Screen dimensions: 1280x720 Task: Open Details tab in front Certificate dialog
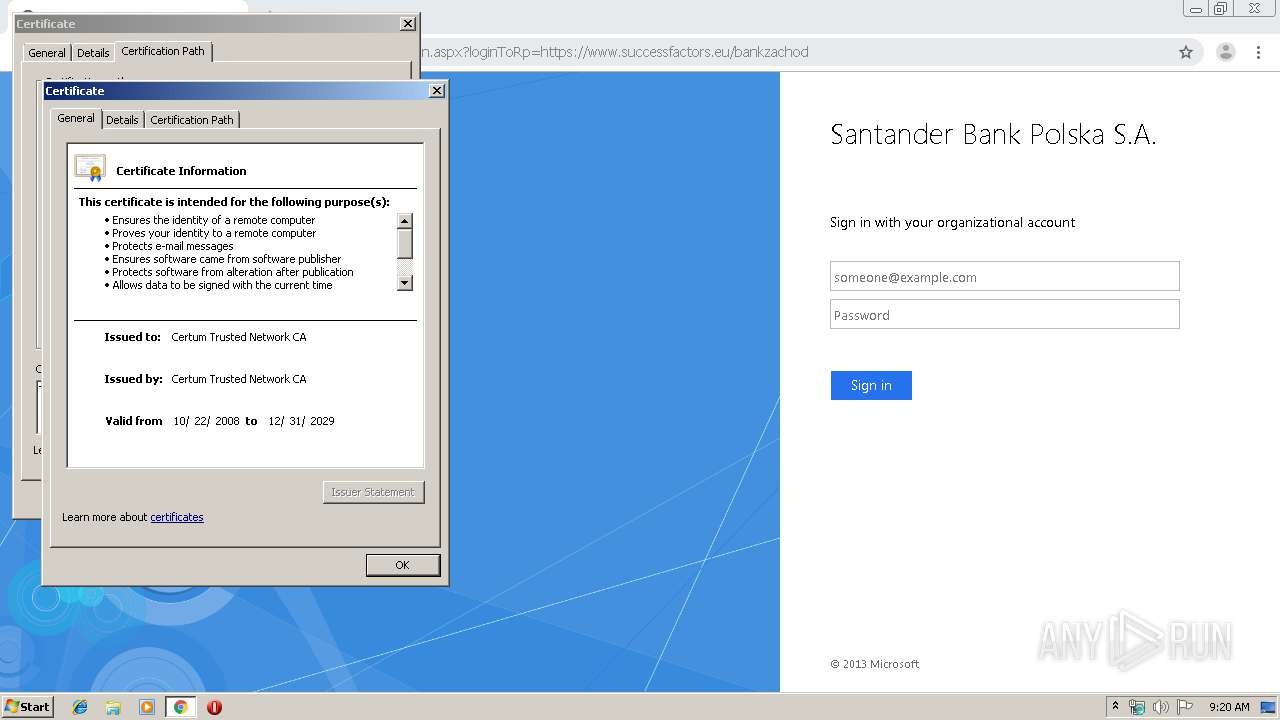[x=122, y=120]
